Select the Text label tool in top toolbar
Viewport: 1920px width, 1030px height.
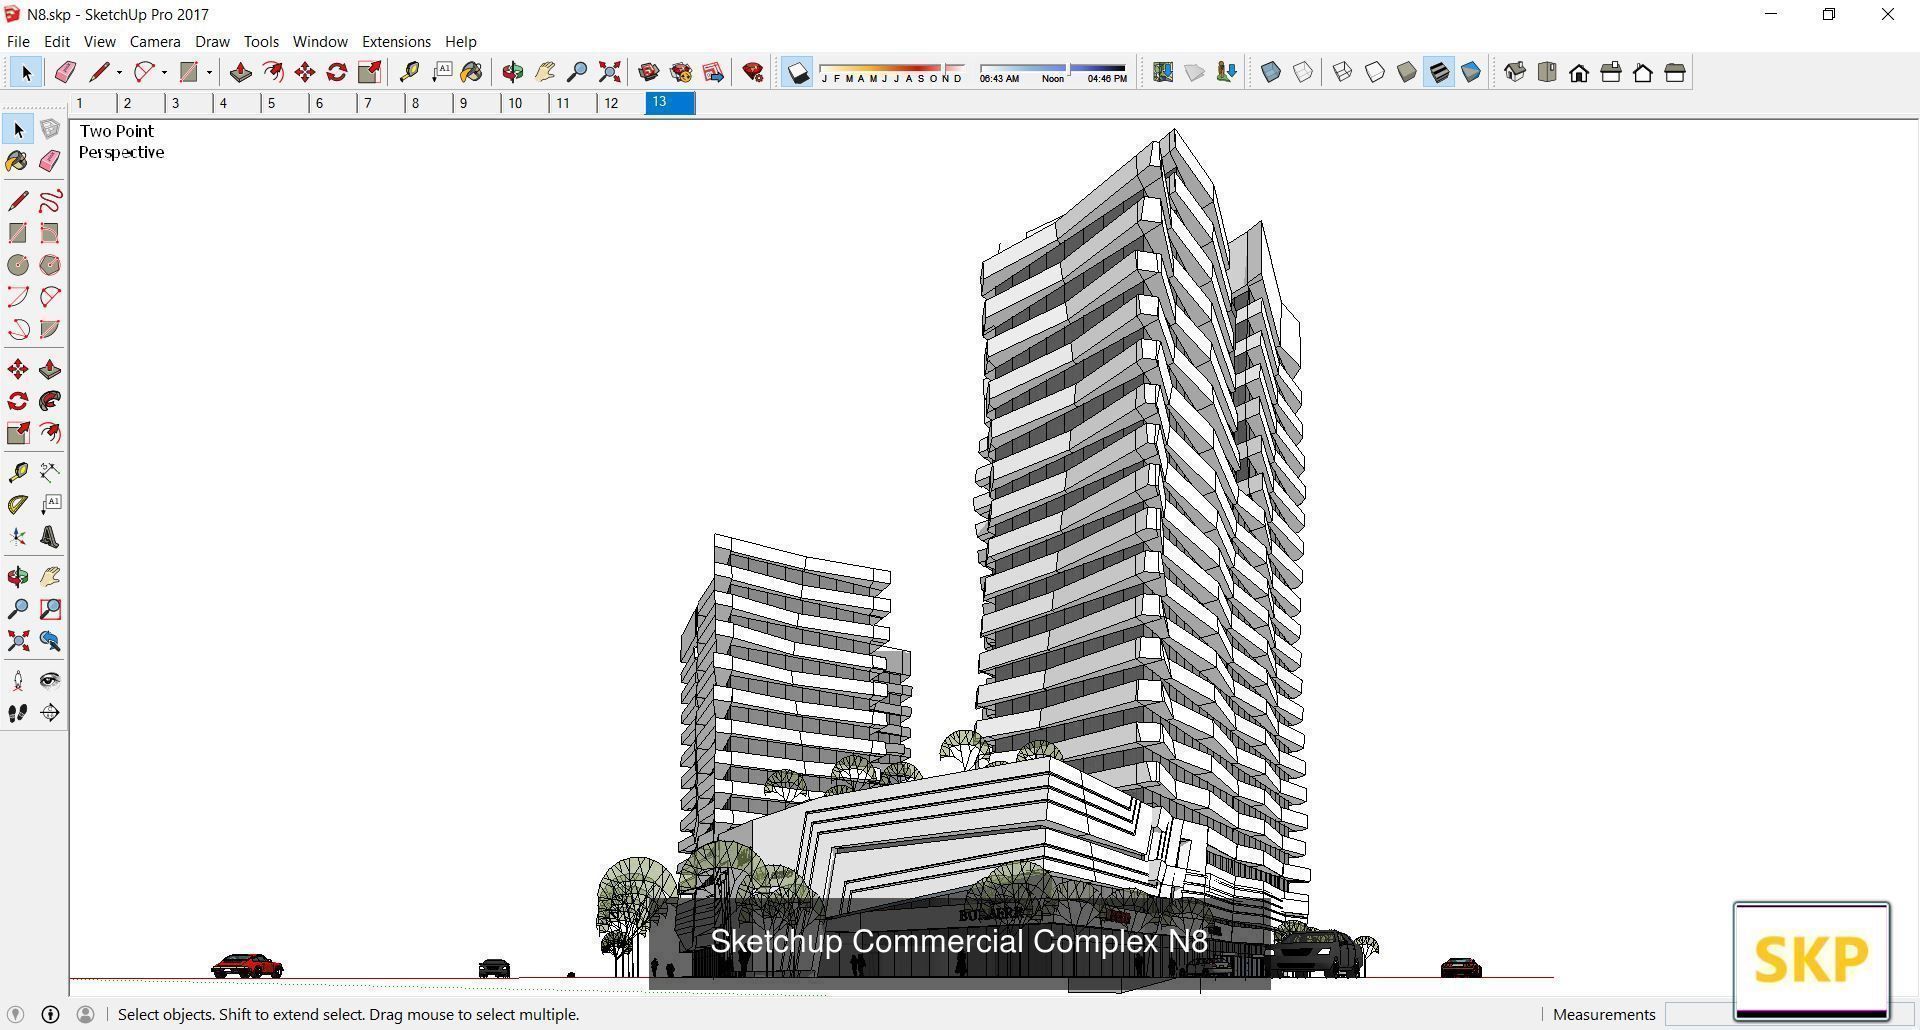[441, 72]
